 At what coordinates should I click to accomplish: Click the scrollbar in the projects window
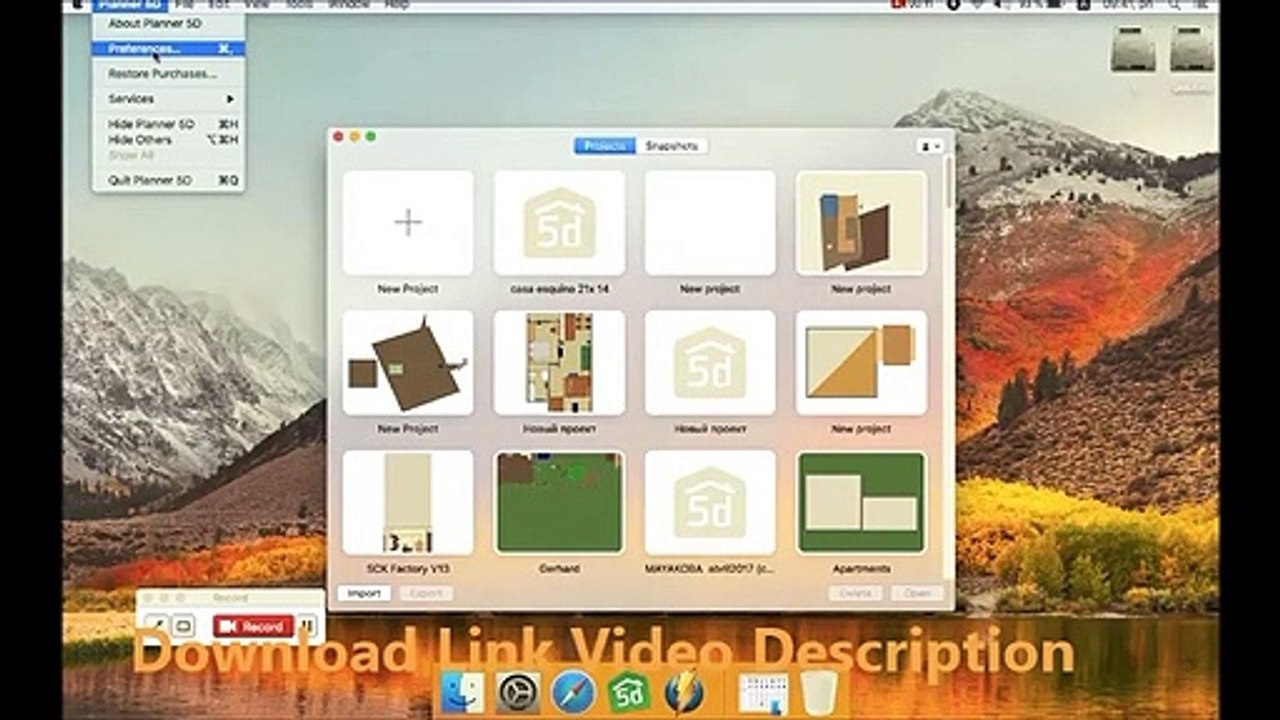(949, 182)
